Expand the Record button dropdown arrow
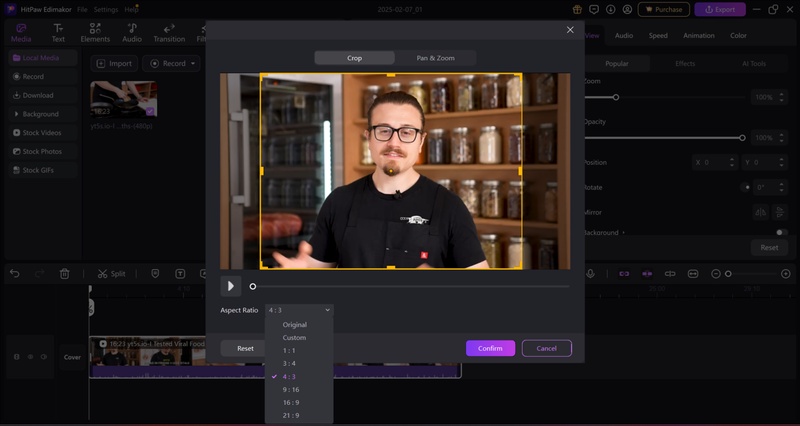The height and width of the screenshot is (426, 800). point(193,64)
